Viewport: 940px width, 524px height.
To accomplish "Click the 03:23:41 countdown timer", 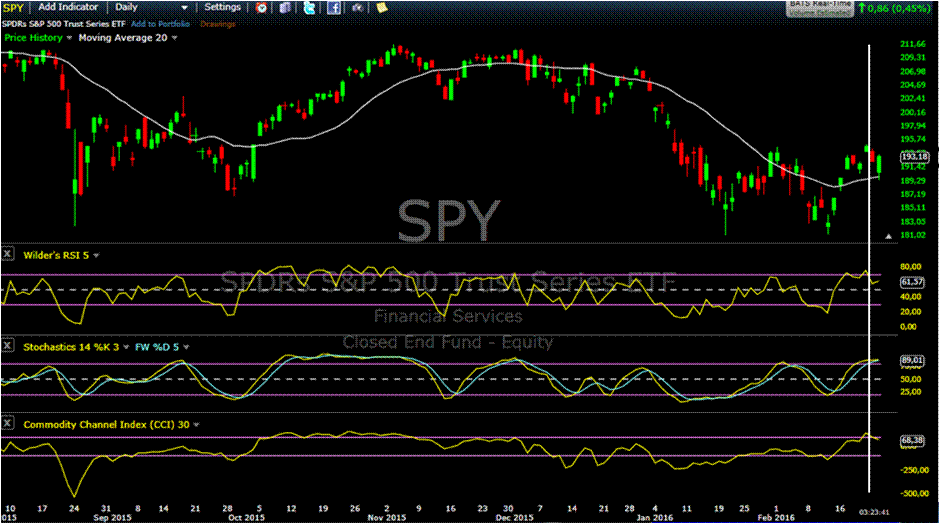I will click(874, 513).
